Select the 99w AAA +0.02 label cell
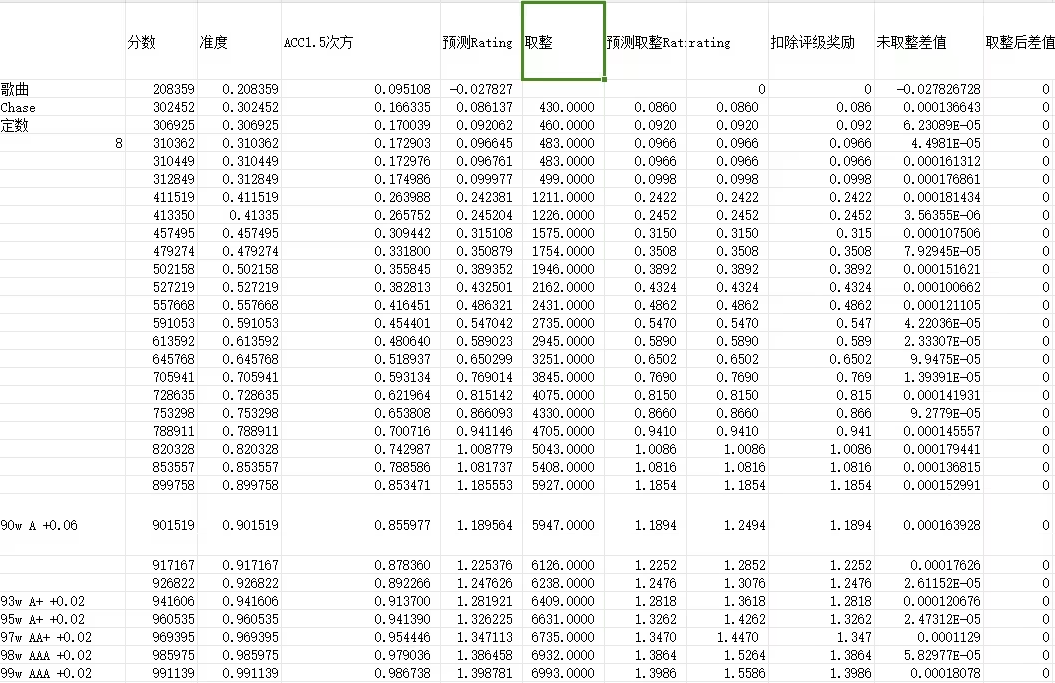Image resolution: width=1055 pixels, height=683 pixels. (62, 673)
